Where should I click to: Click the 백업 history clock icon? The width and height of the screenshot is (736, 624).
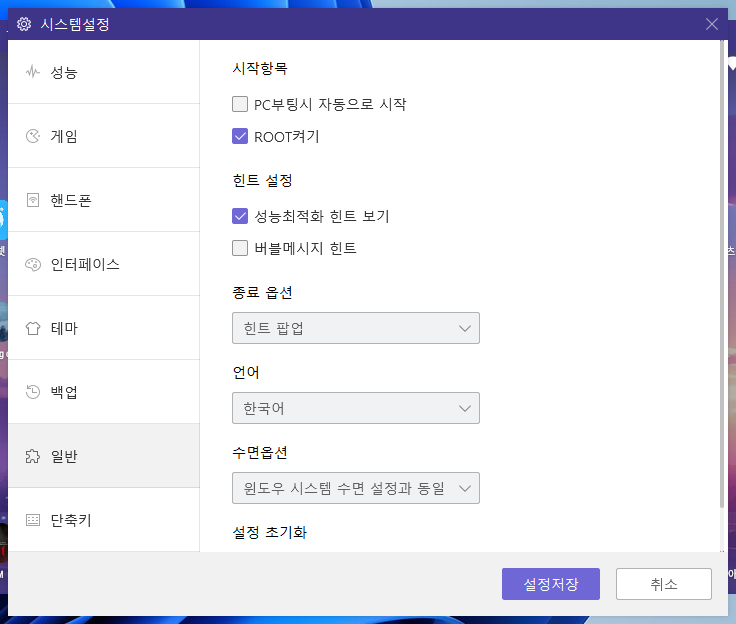(x=33, y=392)
